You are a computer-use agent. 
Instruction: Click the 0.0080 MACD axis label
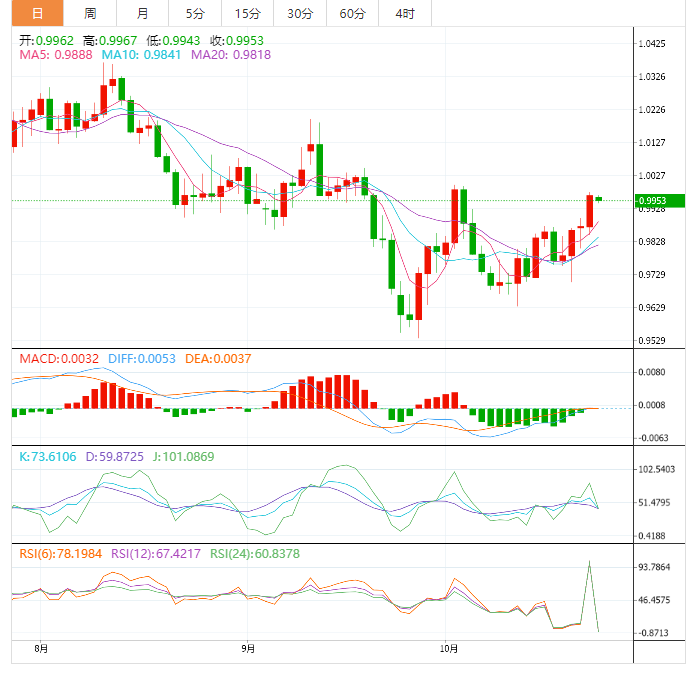[652, 372]
